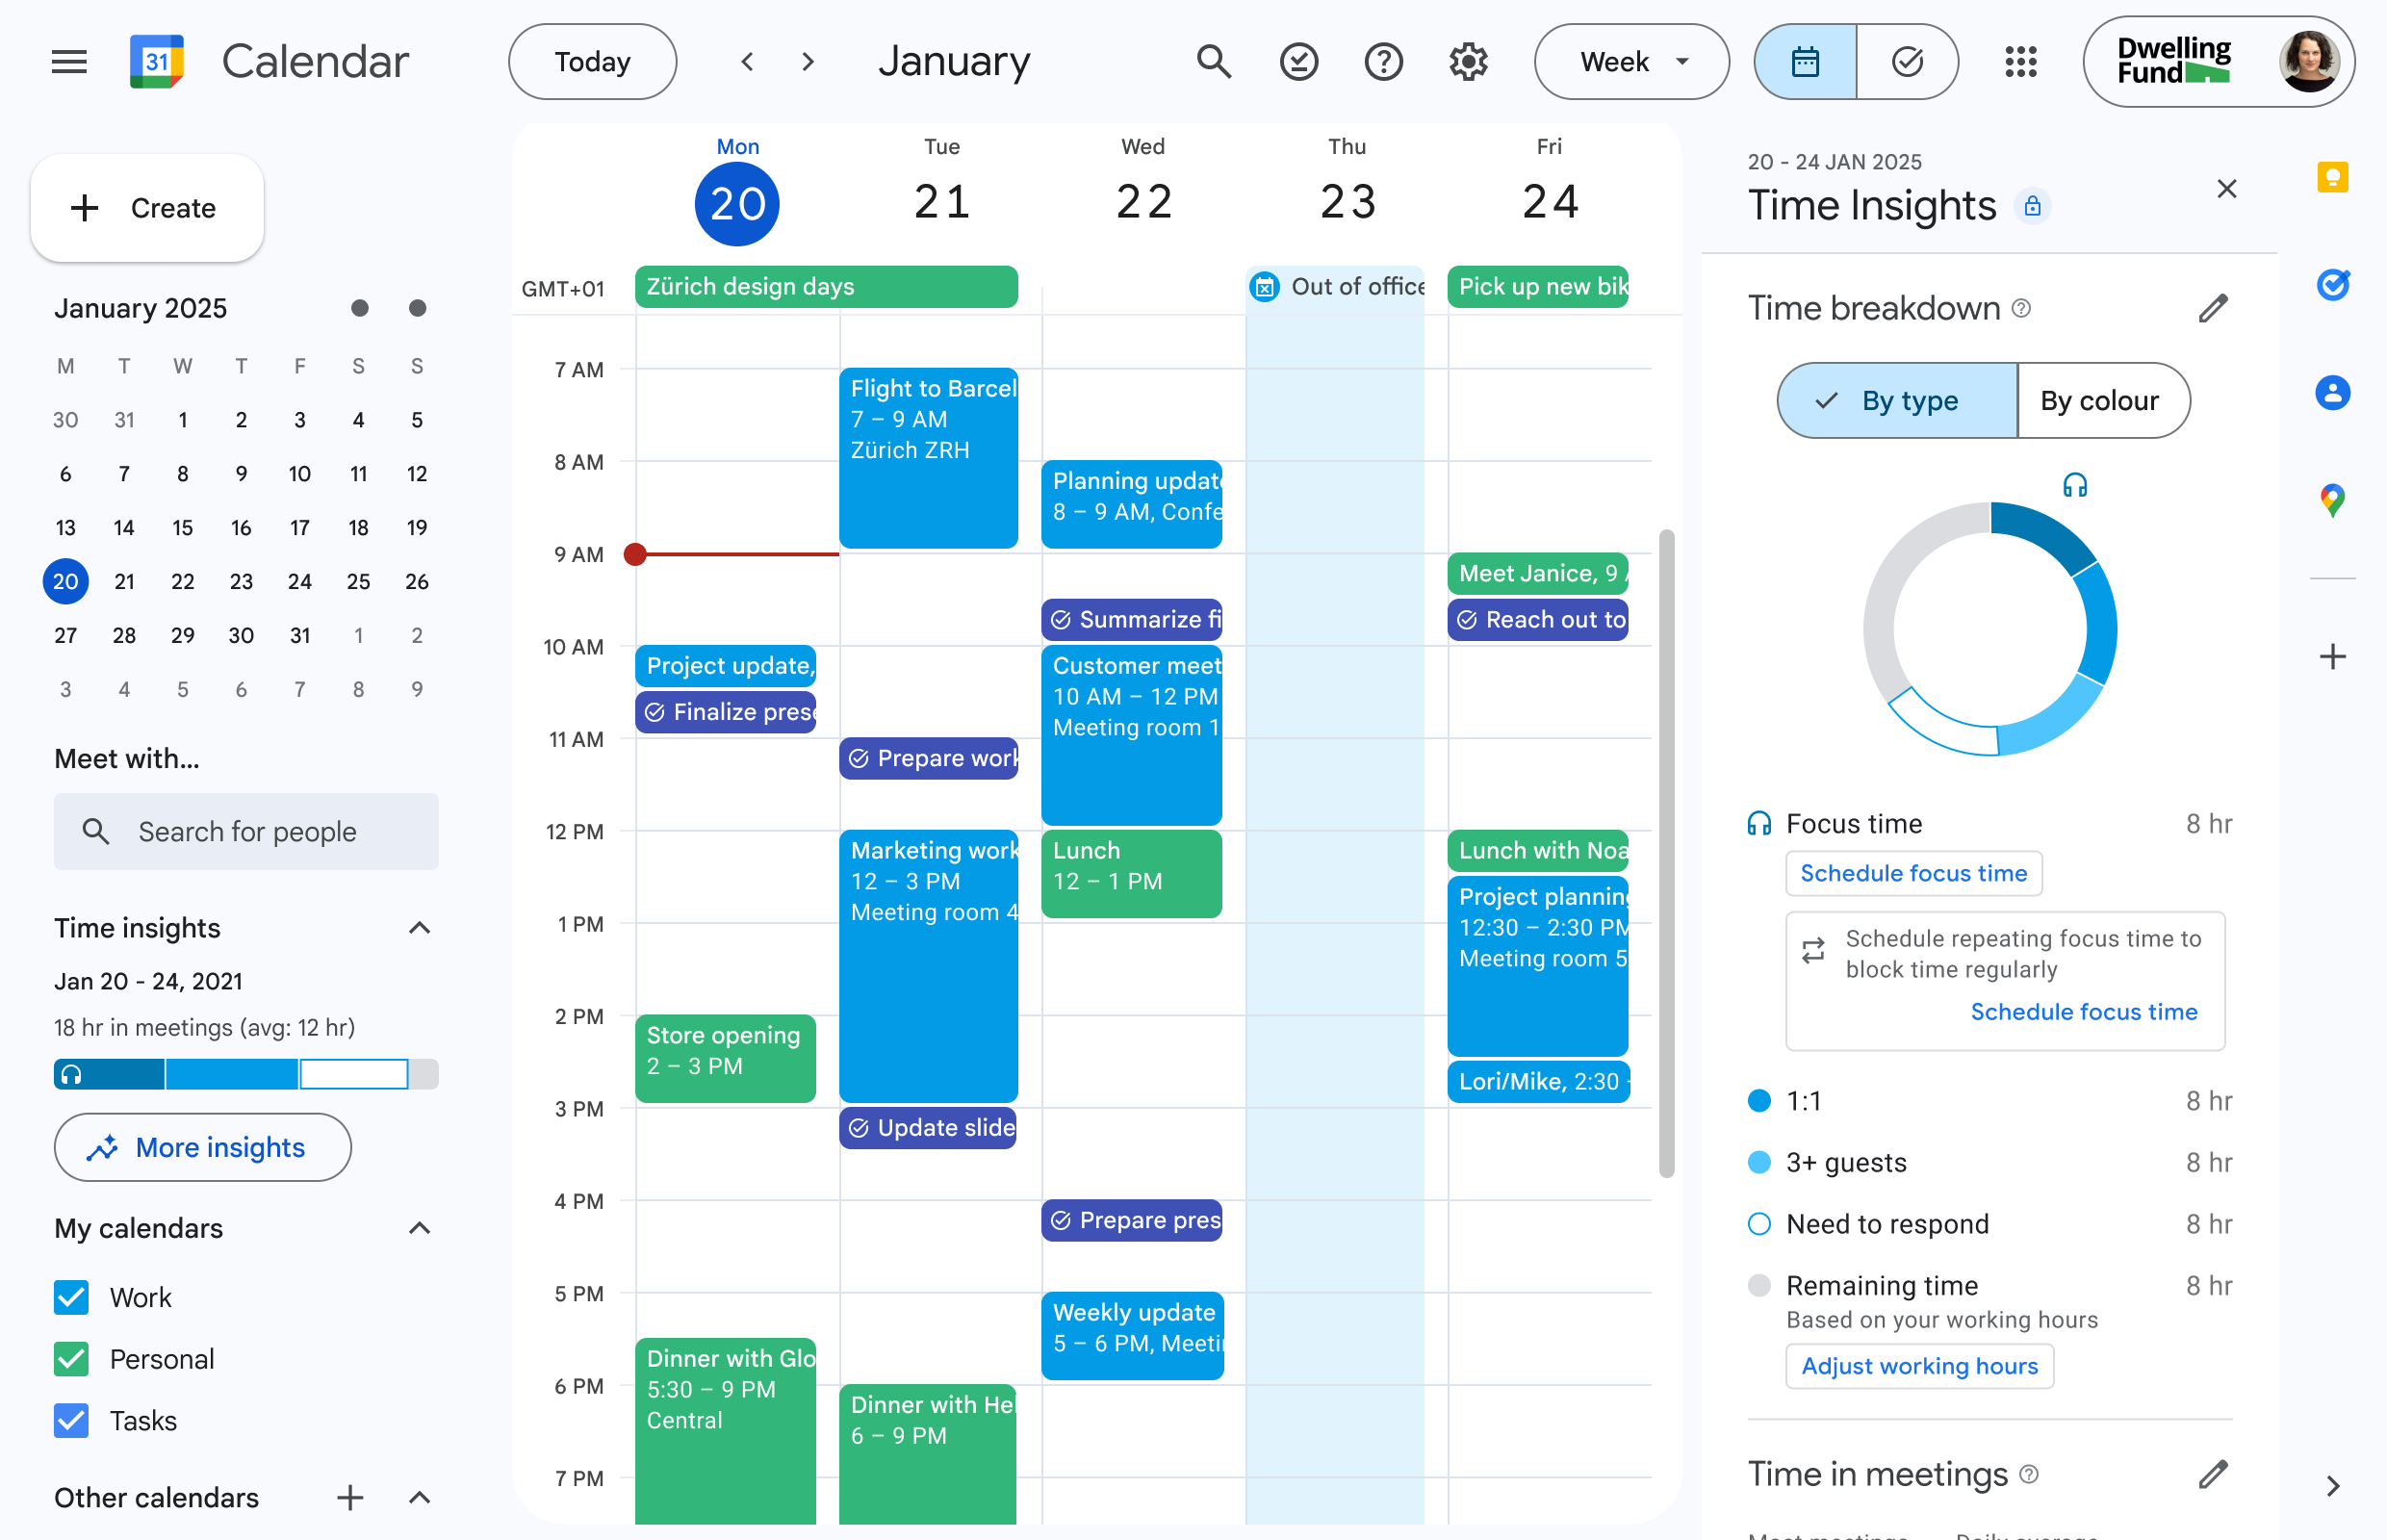Uncheck the Work calendar
The height and width of the screenshot is (1540, 2387).
point(70,1297)
